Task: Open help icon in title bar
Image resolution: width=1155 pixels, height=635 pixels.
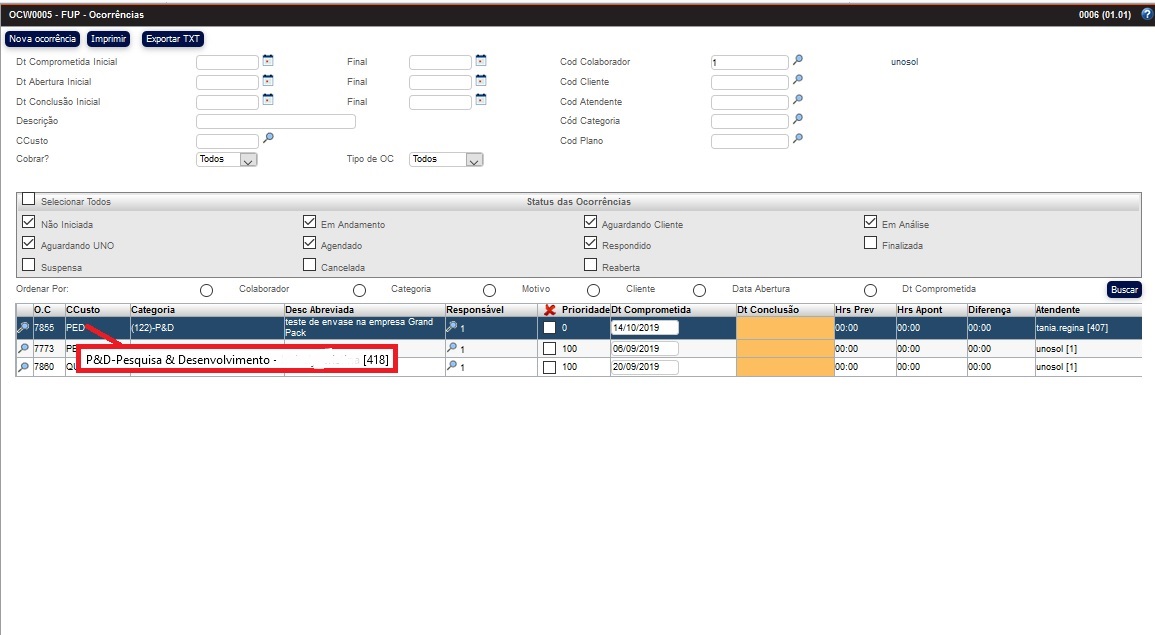Action: pos(1146,14)
